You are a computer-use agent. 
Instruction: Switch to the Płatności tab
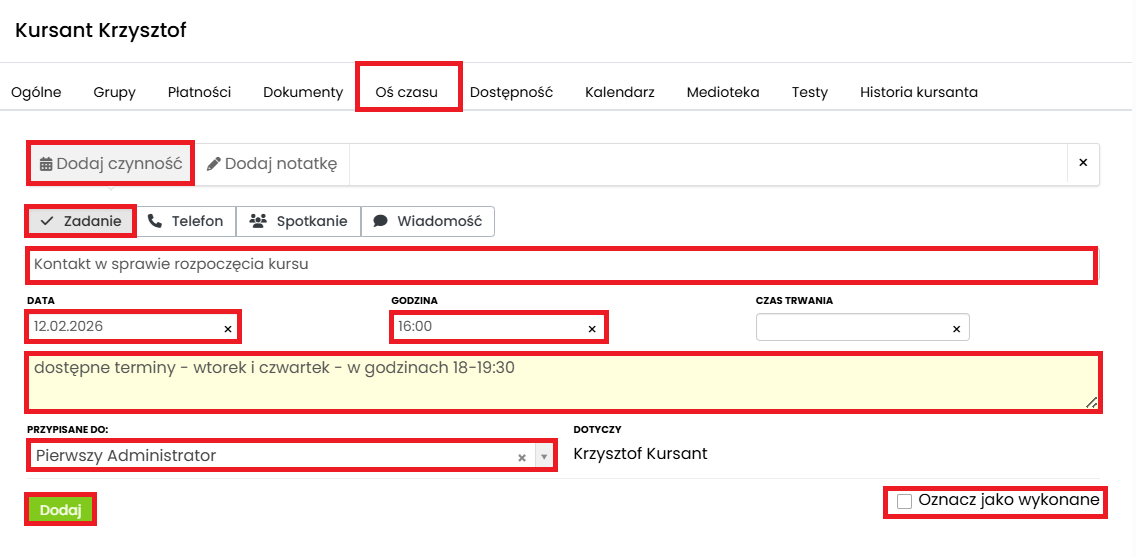coord(199,92)
